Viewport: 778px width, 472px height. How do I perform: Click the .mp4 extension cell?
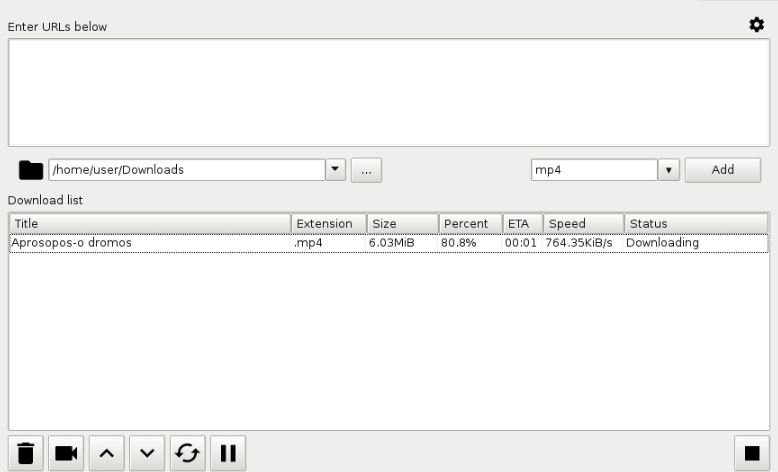(308, 243)
